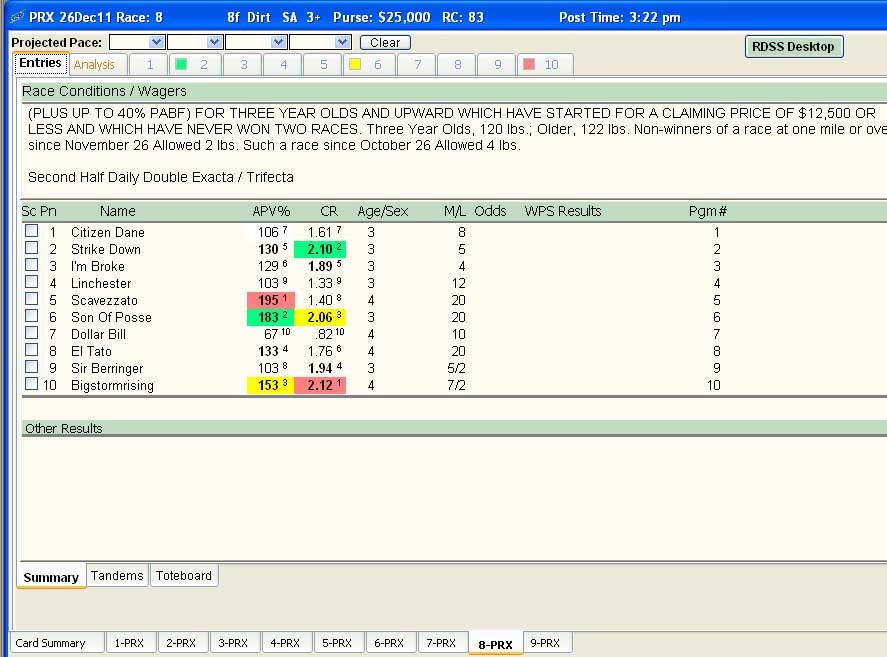
Task: Select yellow-marked horse tab 6
Action: pyautogui.click(x=369, y=65)
